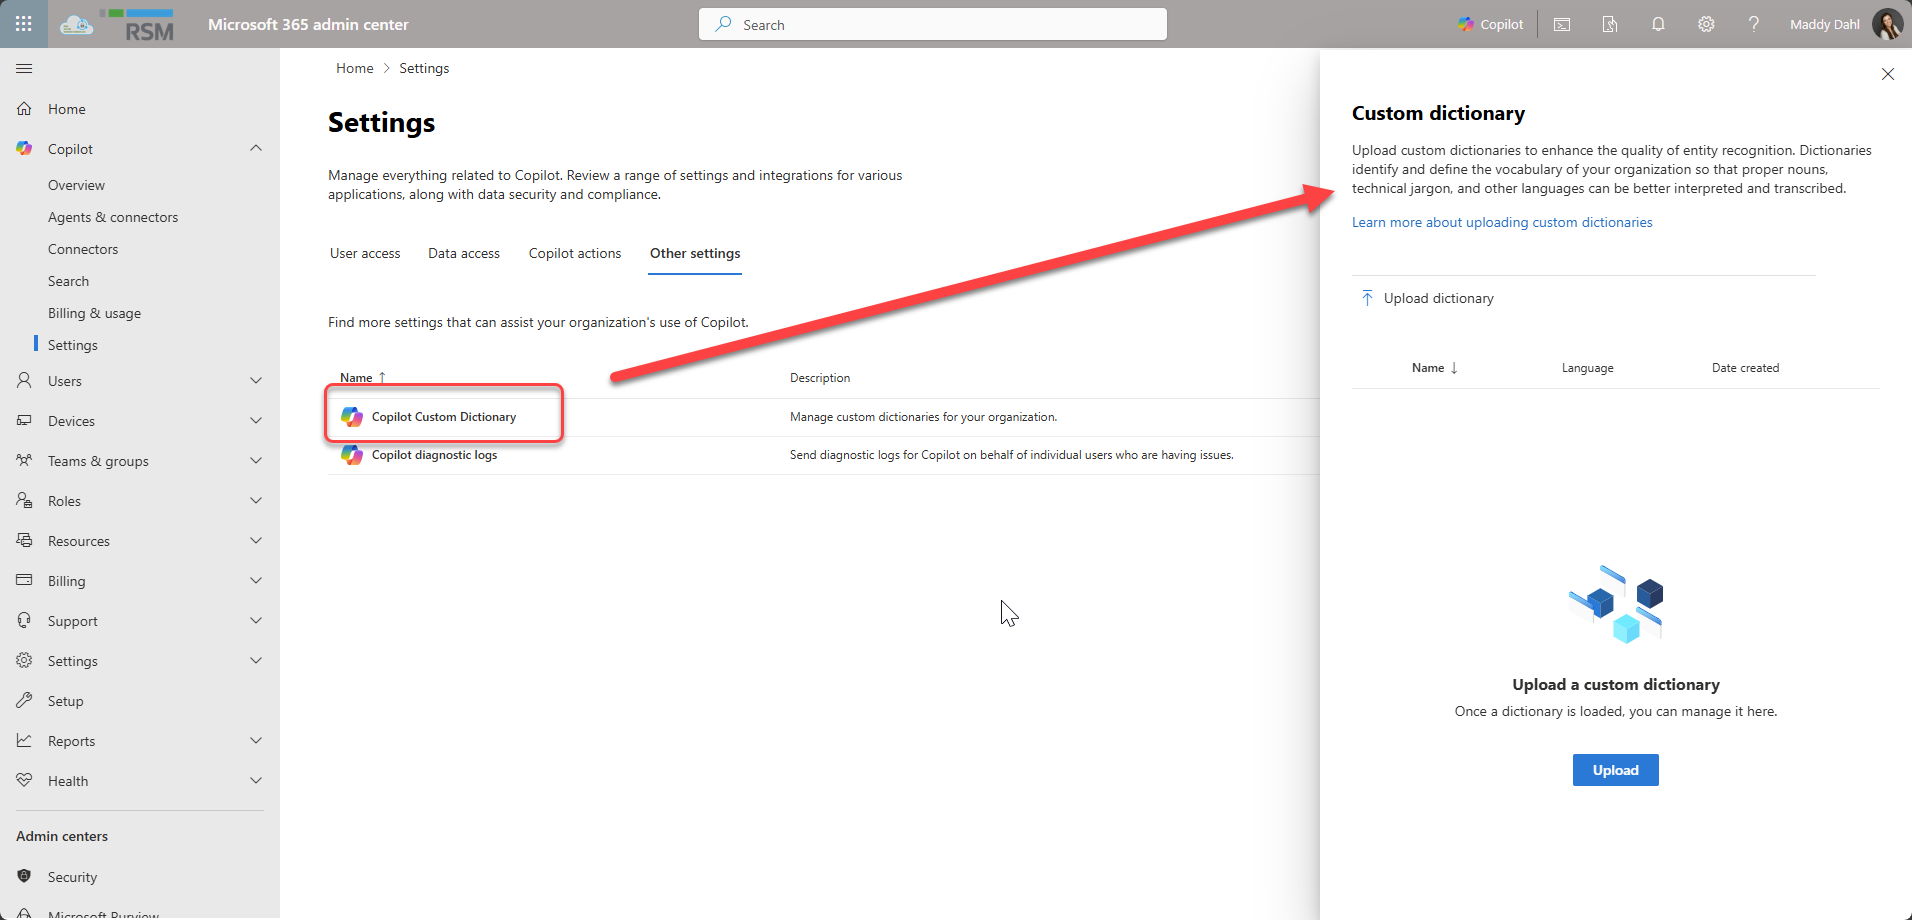The height and width of the screenshot is (920, 1912).
Task: Expand the Health section chevron
Action: [x=256, y=781]
